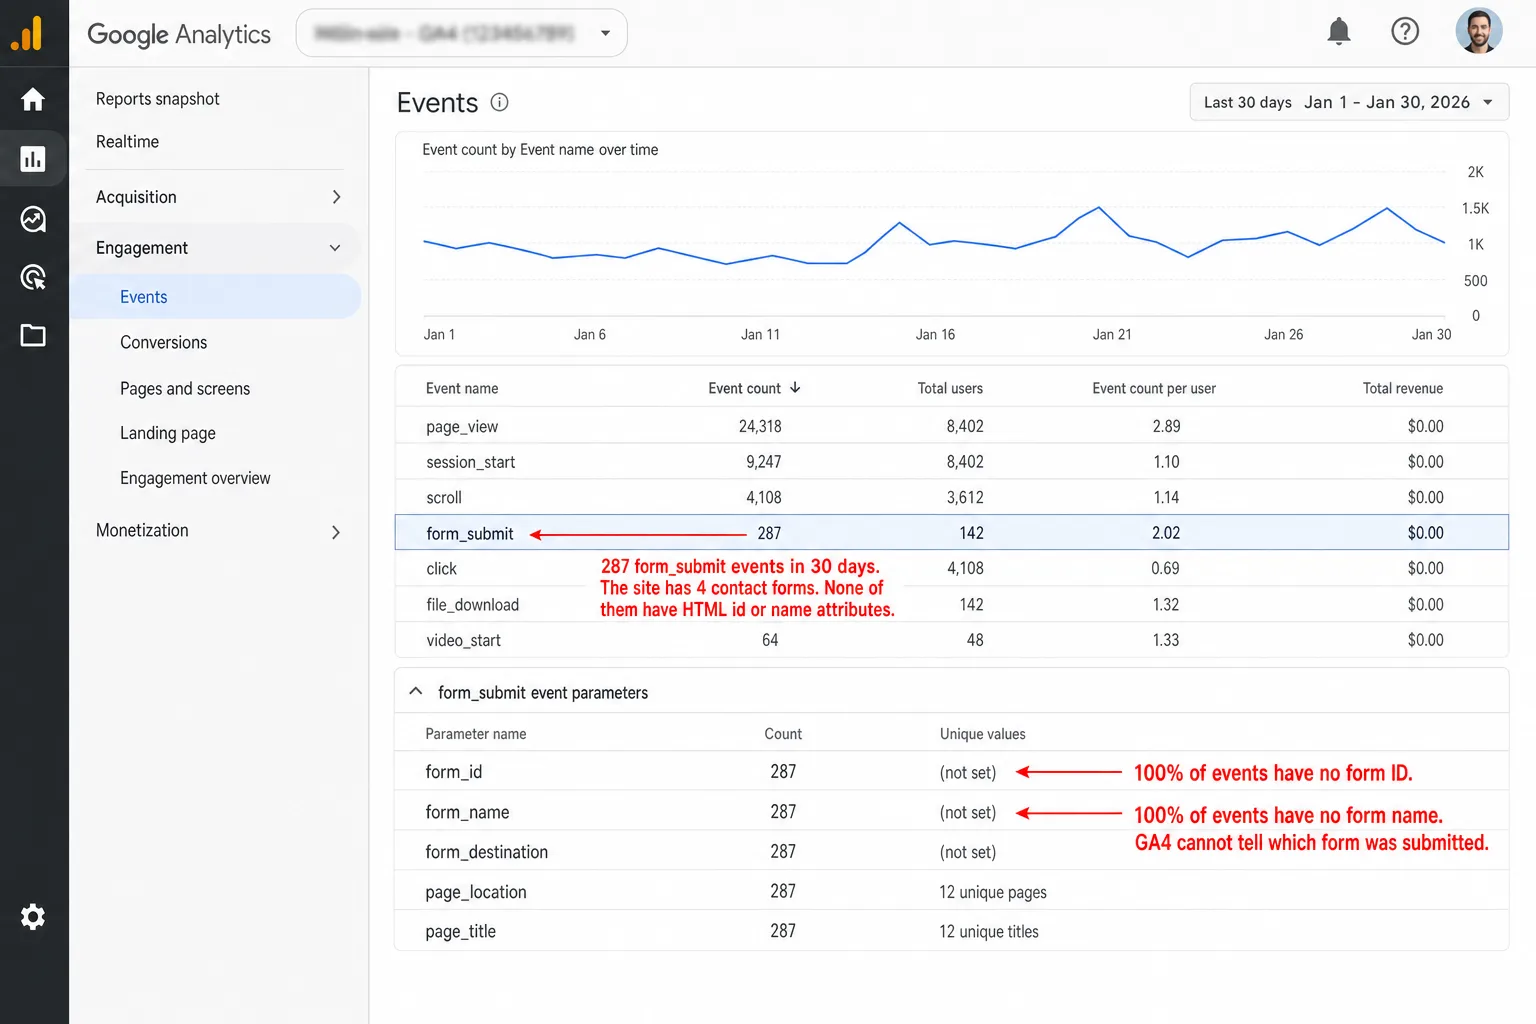The width and height of the screenshot is (1536, 1024).
Task: Click the 9,247 event count cell
Action: coord(763,462)
